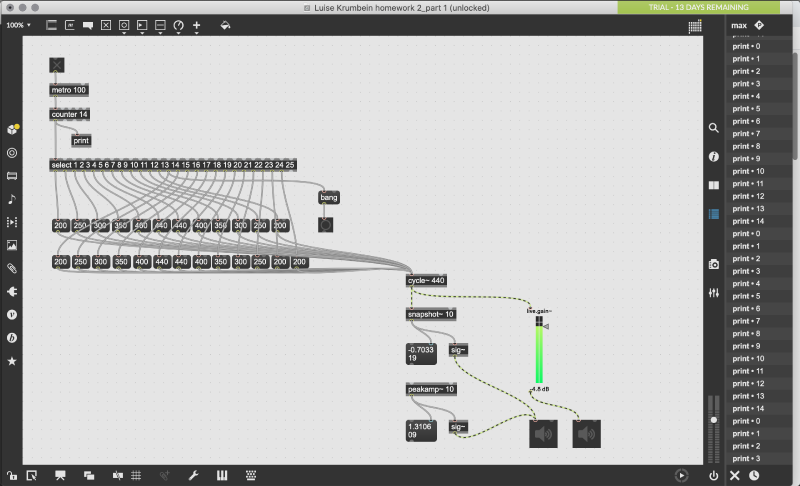The width and height of the screenshot is (800, 486).
Task: Open the piano keys icon in bottom toolbar
Action: pos(222,475)
